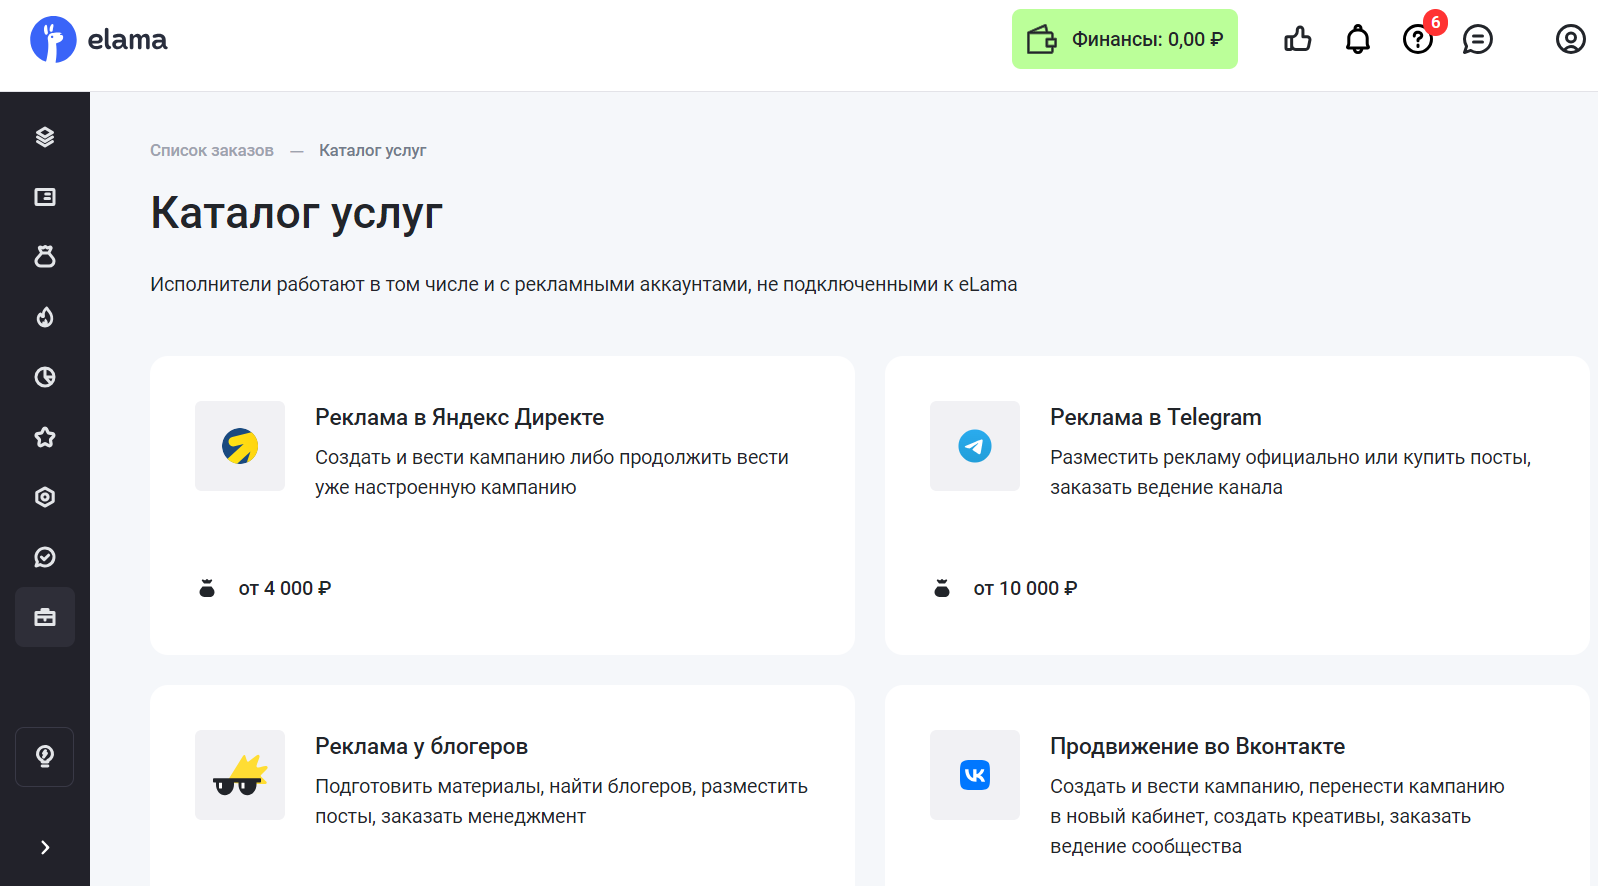Click the Telegram logo thumbnail
This screenshot has width=1598, height=886.
(975, 446)
